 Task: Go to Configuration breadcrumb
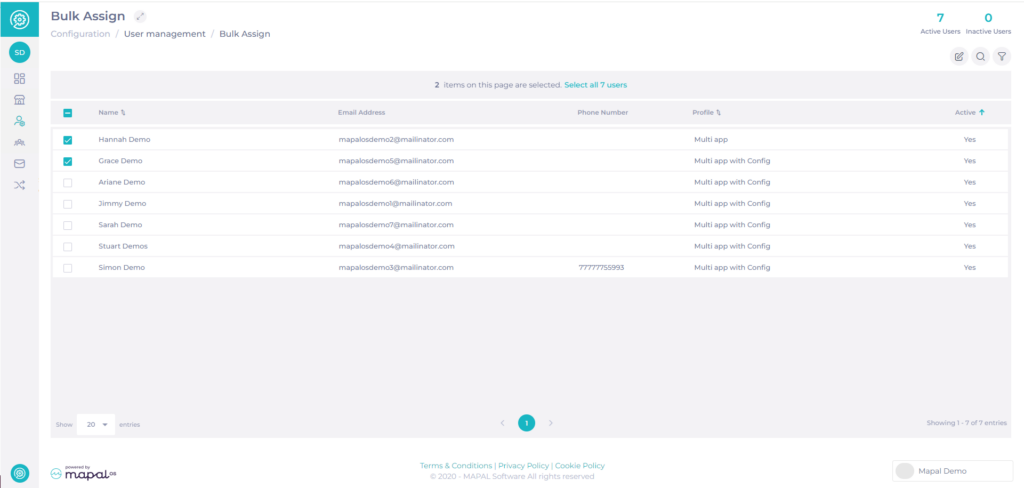click(80, 34)
